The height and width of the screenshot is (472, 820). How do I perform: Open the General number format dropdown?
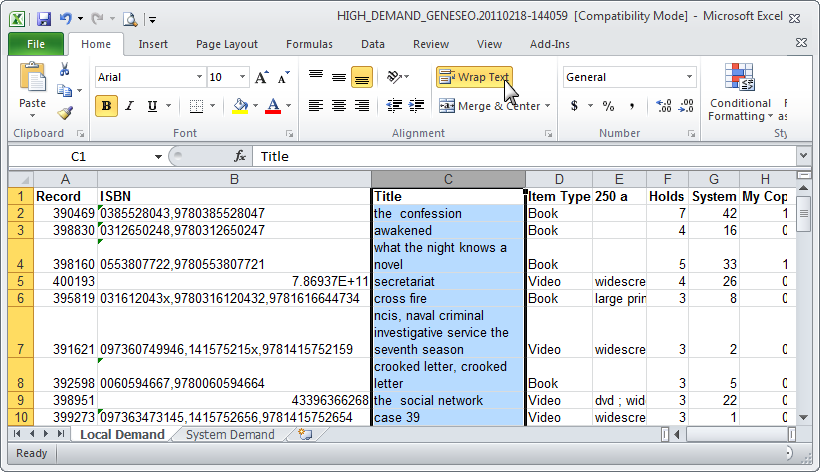click(689, 77)
